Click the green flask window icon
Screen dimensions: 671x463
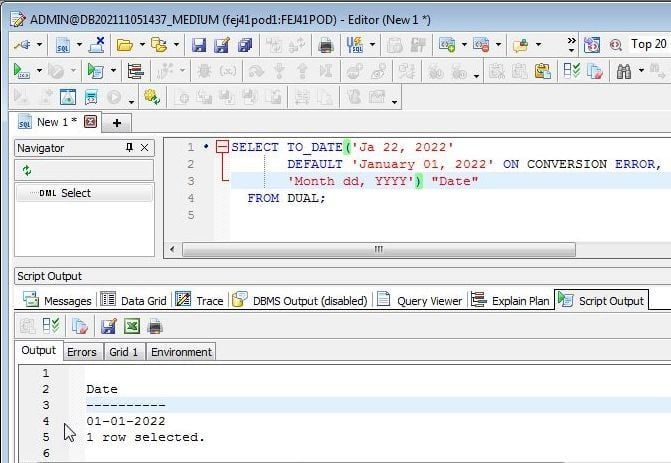[68, 97]
